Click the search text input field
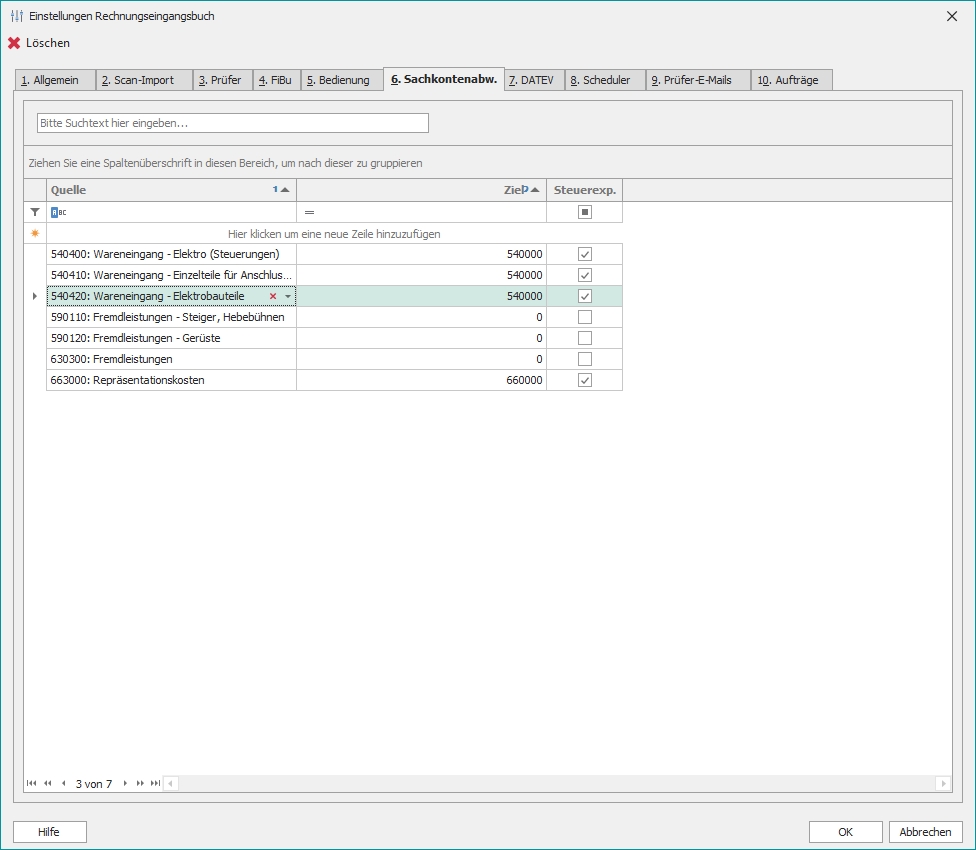 pyautogui.click(x=232, y=123)
